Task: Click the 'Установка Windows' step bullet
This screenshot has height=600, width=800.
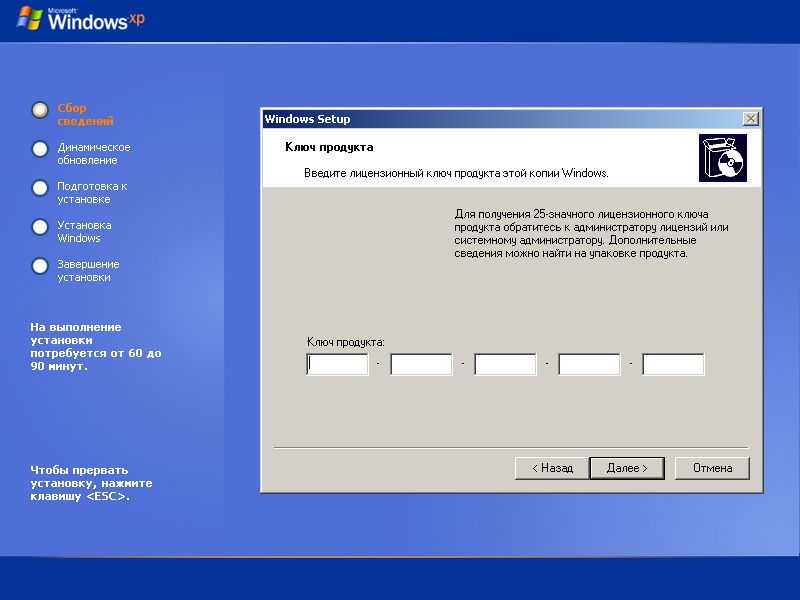Action: click(40, 227)
